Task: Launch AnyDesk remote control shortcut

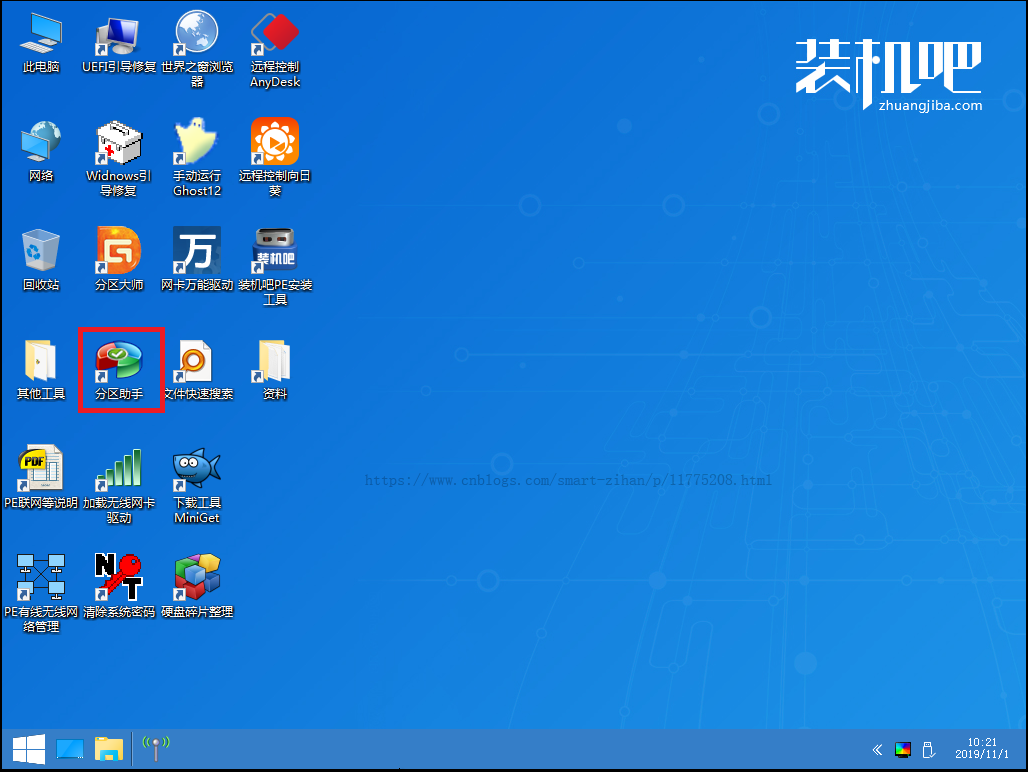Action: 275,36
